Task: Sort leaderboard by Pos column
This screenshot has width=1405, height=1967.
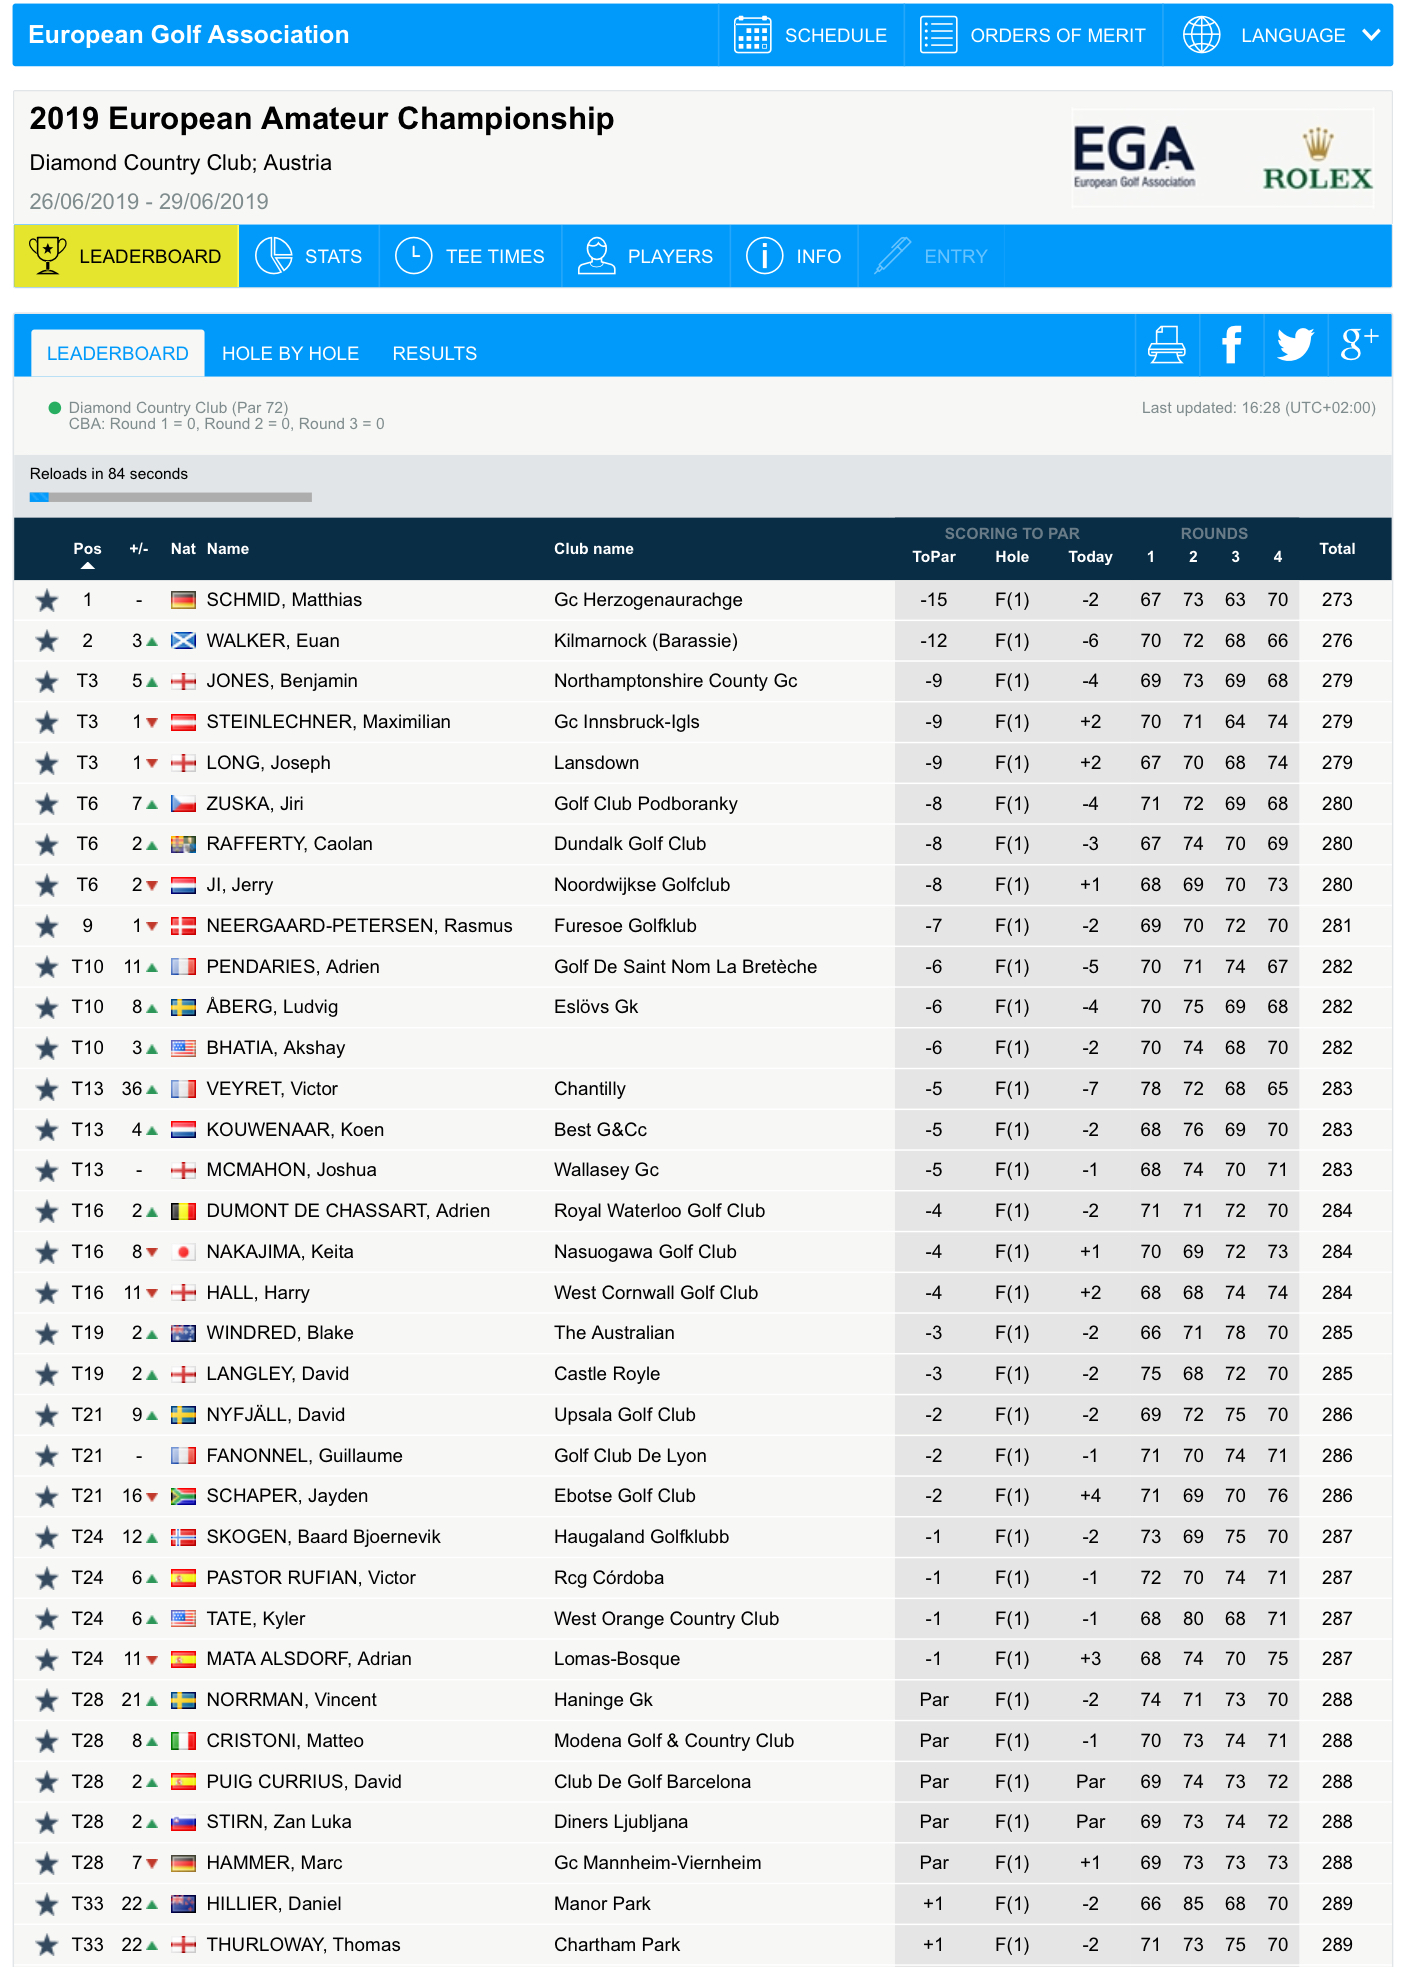Action: pyautogui.click(x=87, y=549)
